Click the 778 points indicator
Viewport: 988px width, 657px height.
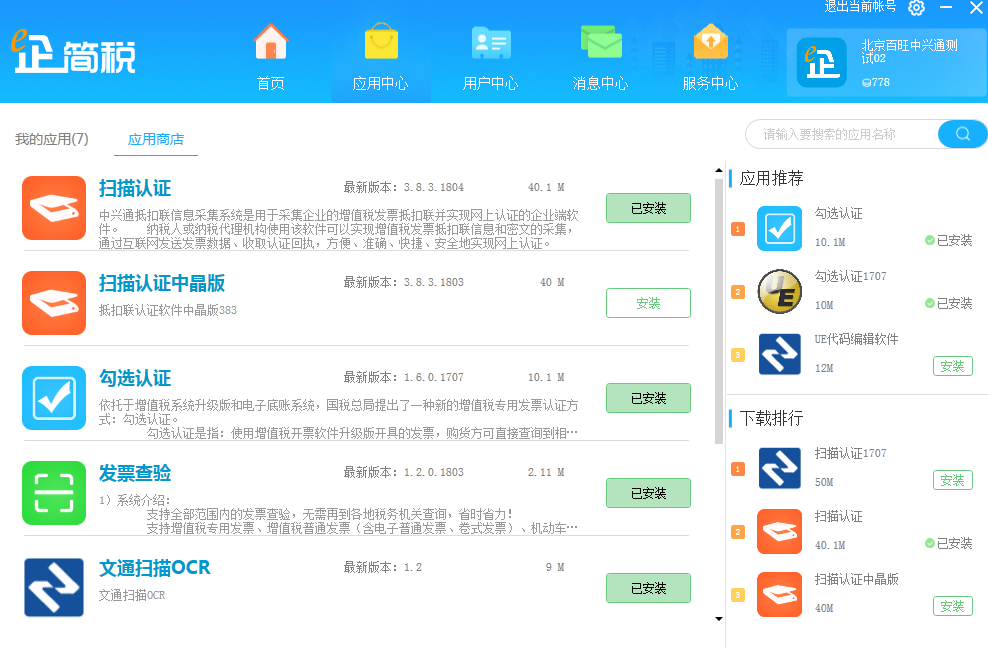click(876, 83)
